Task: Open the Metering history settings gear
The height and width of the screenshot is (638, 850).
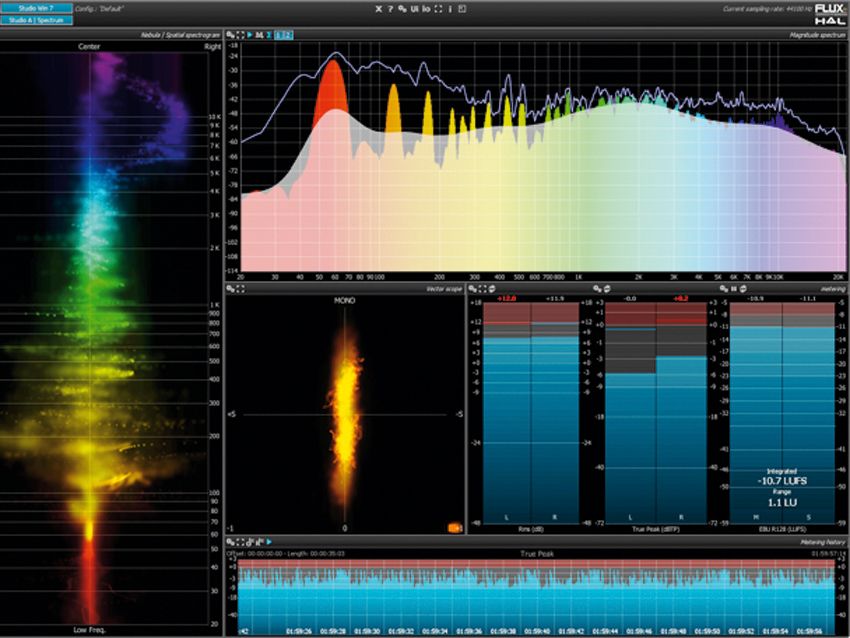Action: 230,541
